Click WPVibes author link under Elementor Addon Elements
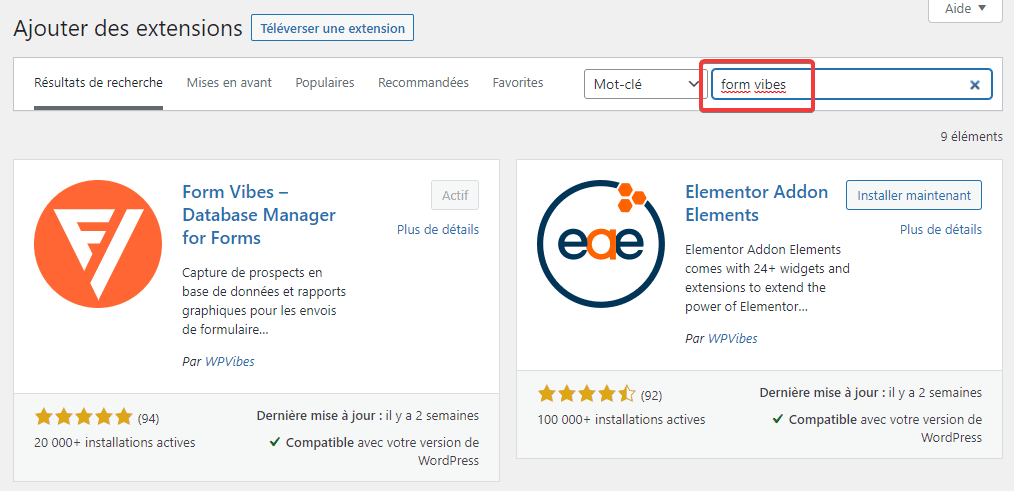Viewport: 1014px width, 491px height. tap(733, 338)
